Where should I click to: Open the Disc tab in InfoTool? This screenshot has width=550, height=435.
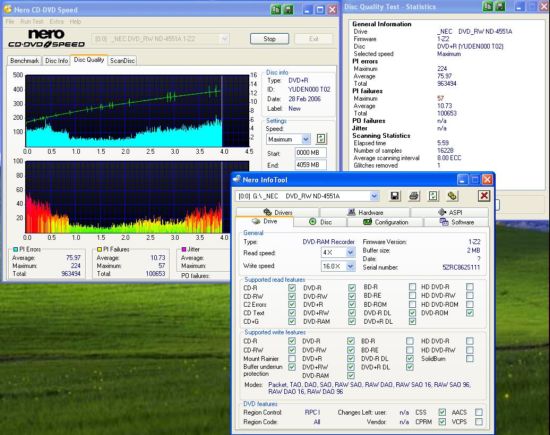(320, 222)
